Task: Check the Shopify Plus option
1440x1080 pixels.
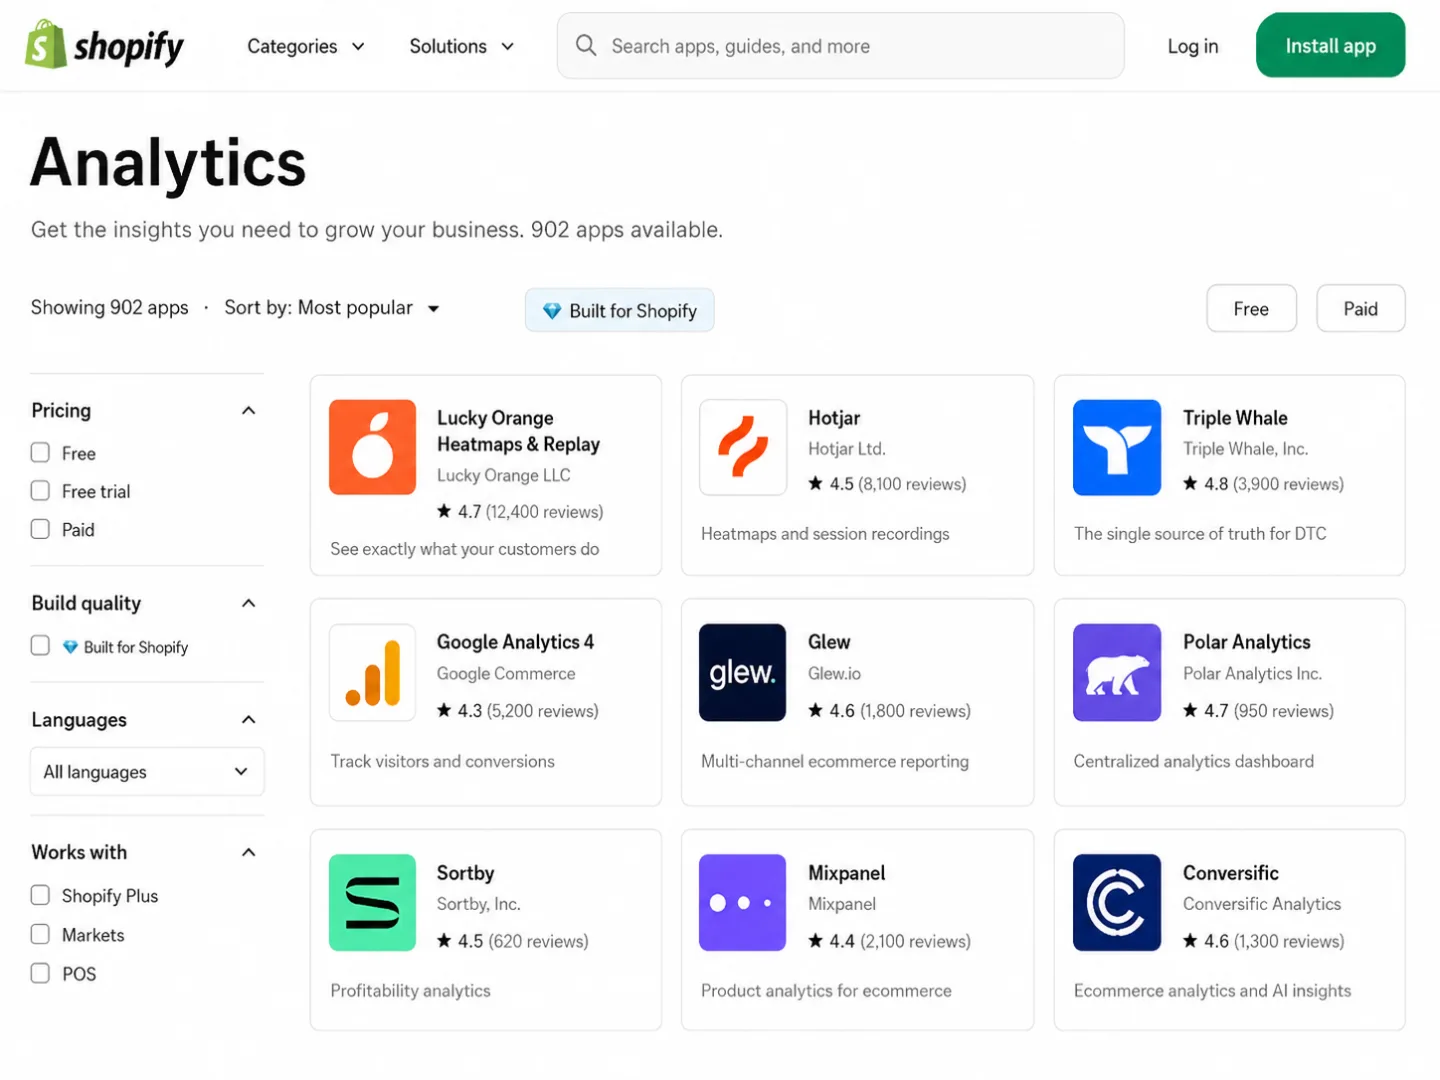Action: (40, 895)
